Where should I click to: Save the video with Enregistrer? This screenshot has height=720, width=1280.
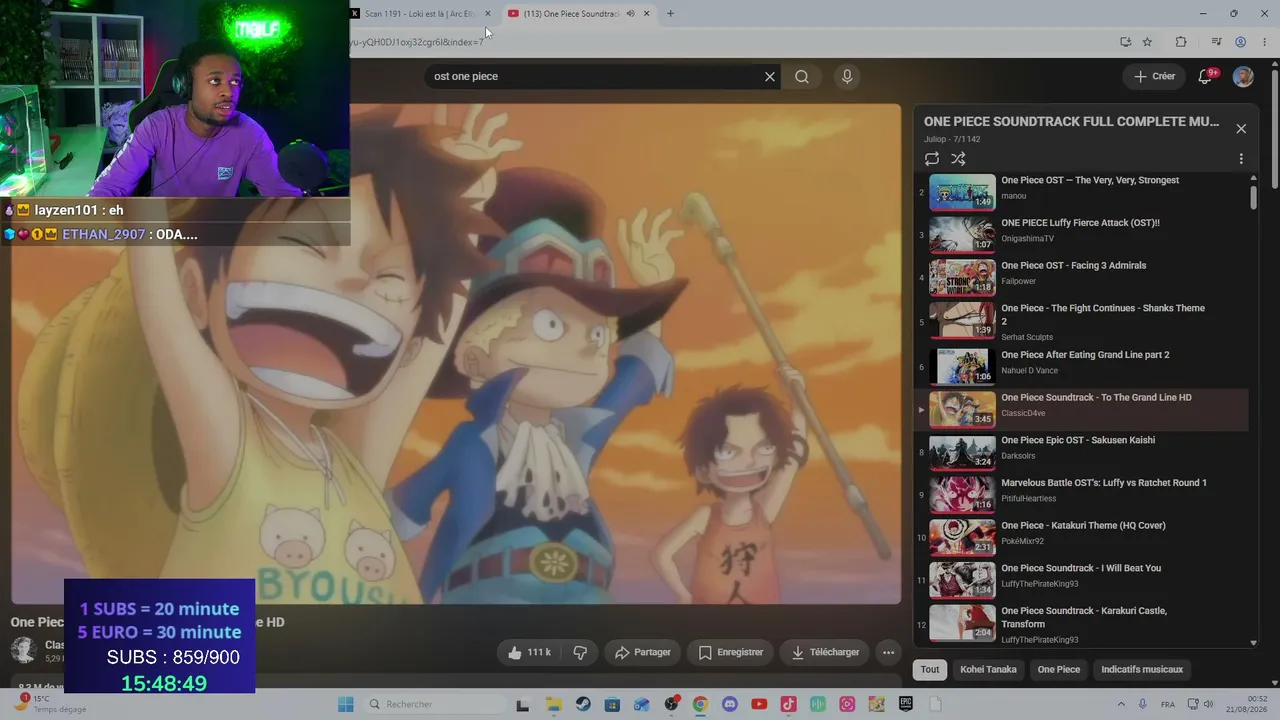pyautogui.click(x=731, y=652)
